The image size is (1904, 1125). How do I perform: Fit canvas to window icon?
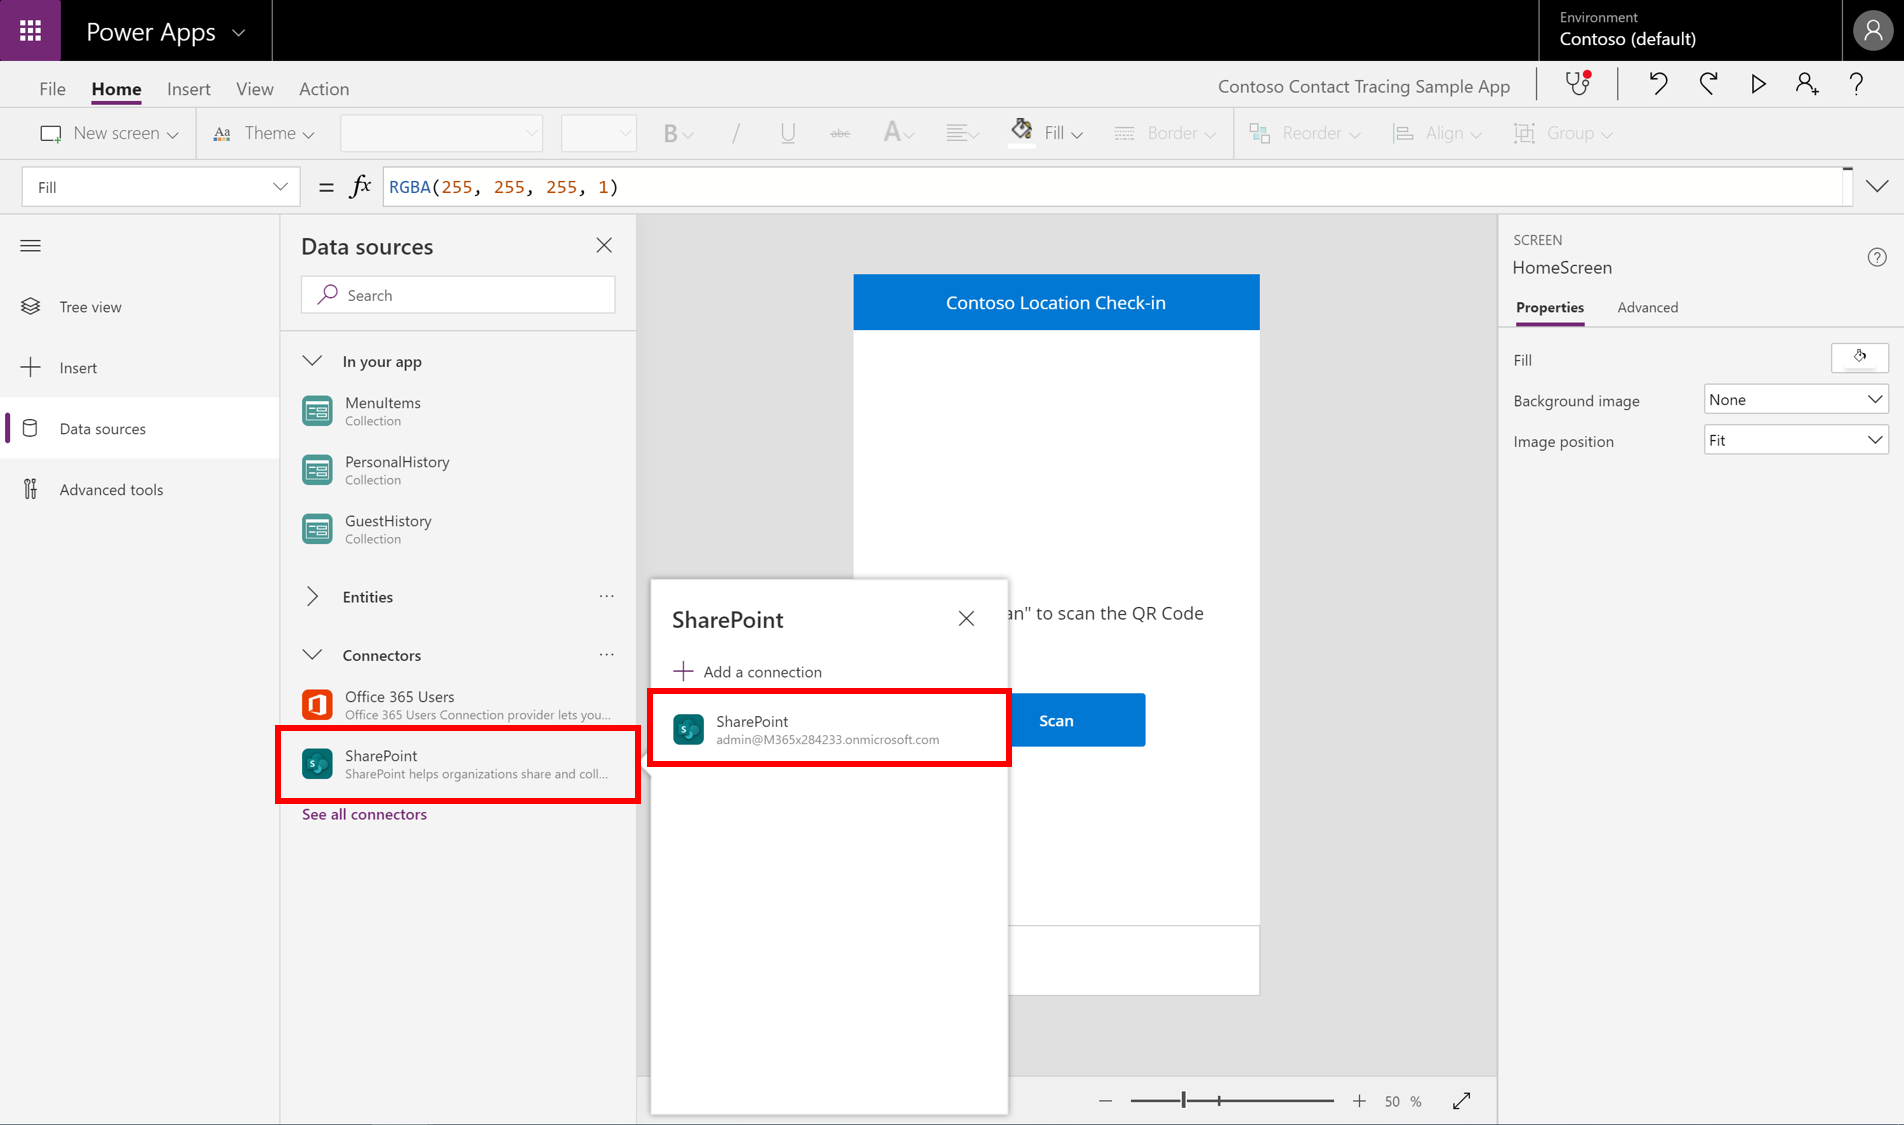pos(1462,1101)
